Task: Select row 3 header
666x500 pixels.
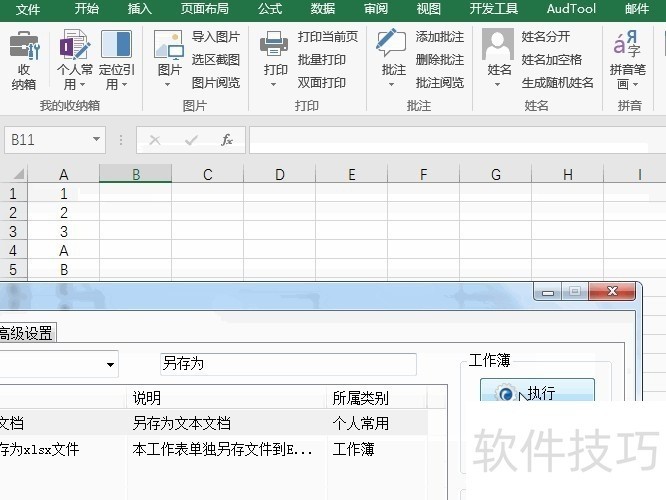Action: (x=13, y=232)
